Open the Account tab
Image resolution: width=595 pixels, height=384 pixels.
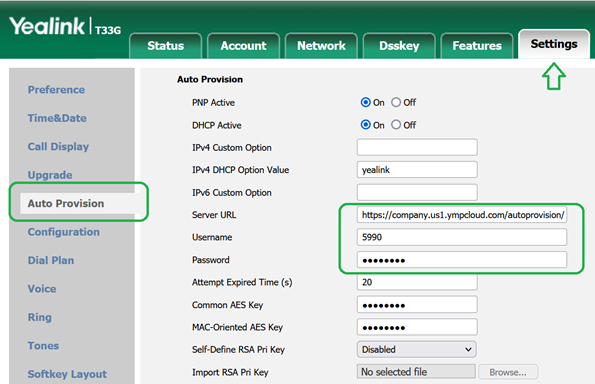[x=243, y=46]
